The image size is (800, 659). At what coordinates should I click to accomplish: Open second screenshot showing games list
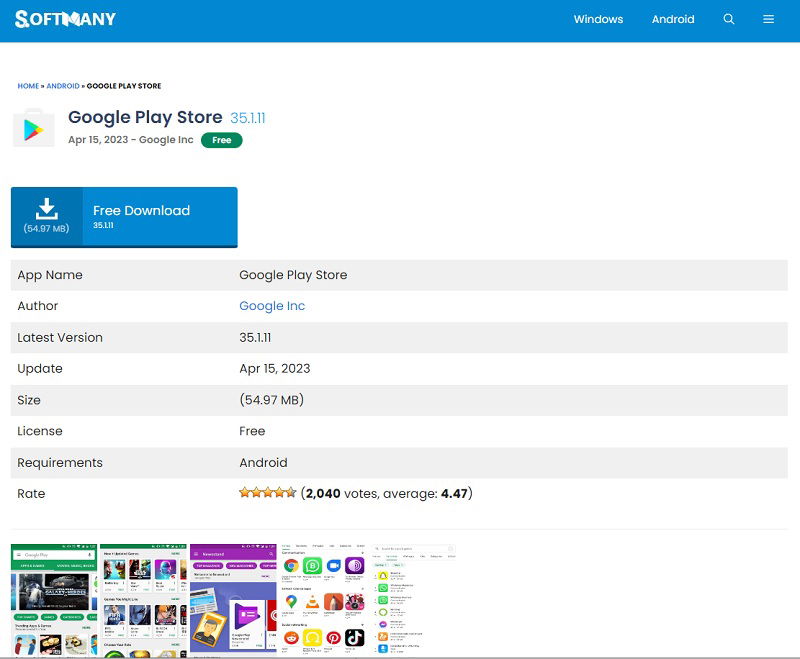pyautogui.click(x=143, y=599)
